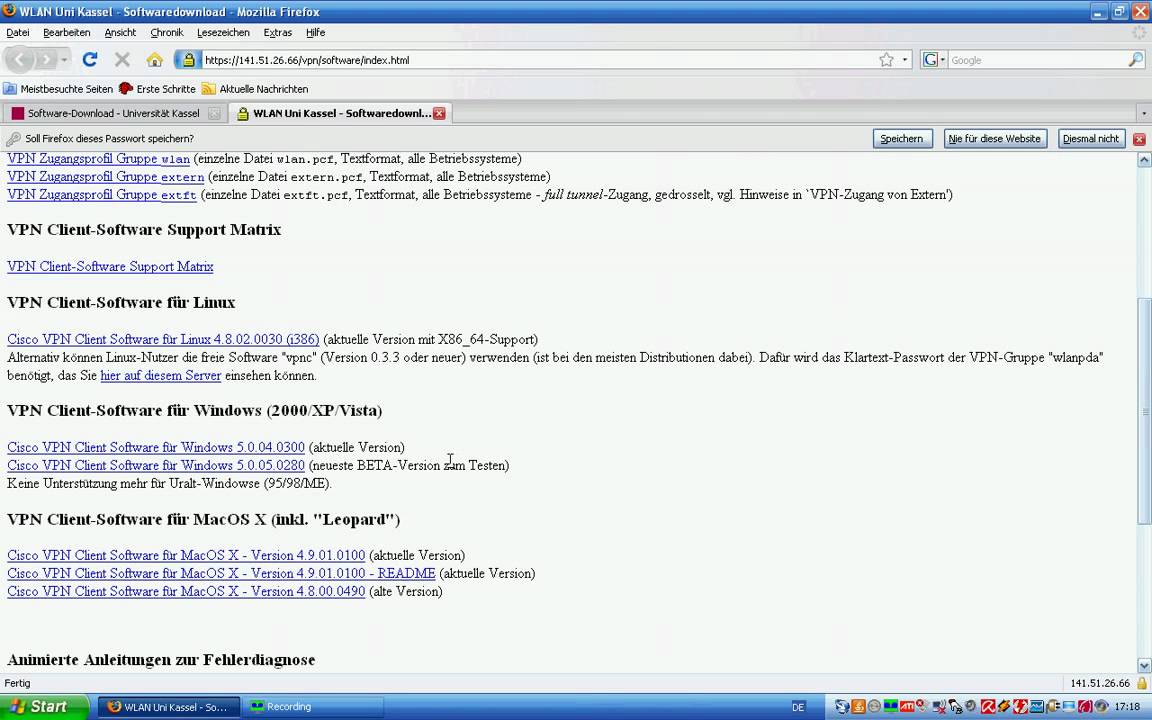Screen dimensions: 1152x720
Task: Go to the Home page icon
Action: tap(154, 60)
